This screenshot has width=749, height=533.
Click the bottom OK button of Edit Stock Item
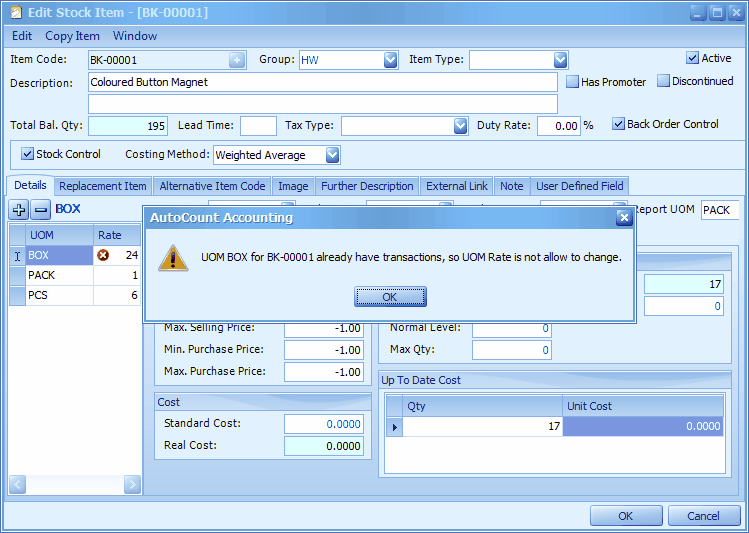pos(626,516)
